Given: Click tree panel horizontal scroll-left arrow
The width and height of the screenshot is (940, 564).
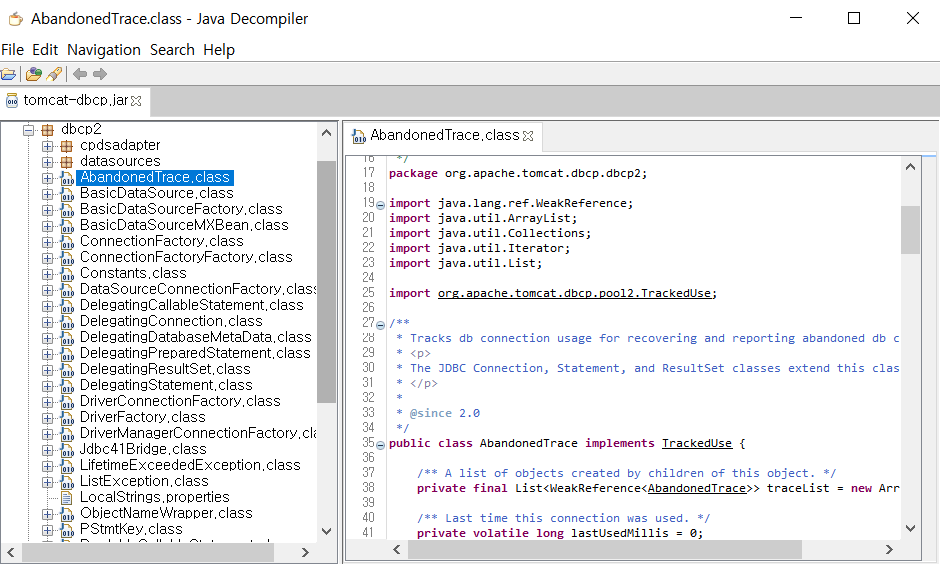Looking at the screenshot, I should (x=11, y=552).
